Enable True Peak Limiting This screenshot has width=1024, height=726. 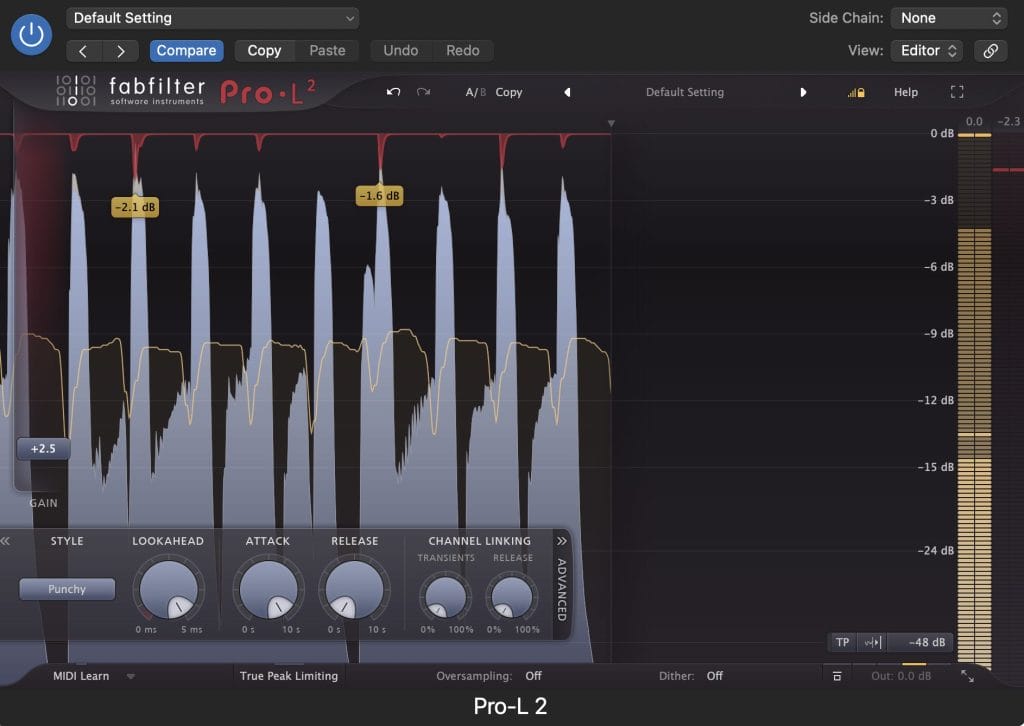288,676
